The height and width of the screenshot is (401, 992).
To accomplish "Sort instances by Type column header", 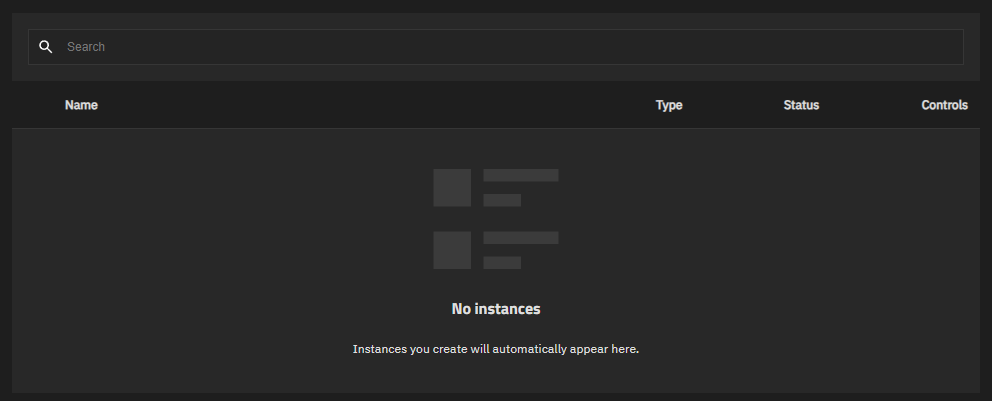I will [x=668, y=105].
